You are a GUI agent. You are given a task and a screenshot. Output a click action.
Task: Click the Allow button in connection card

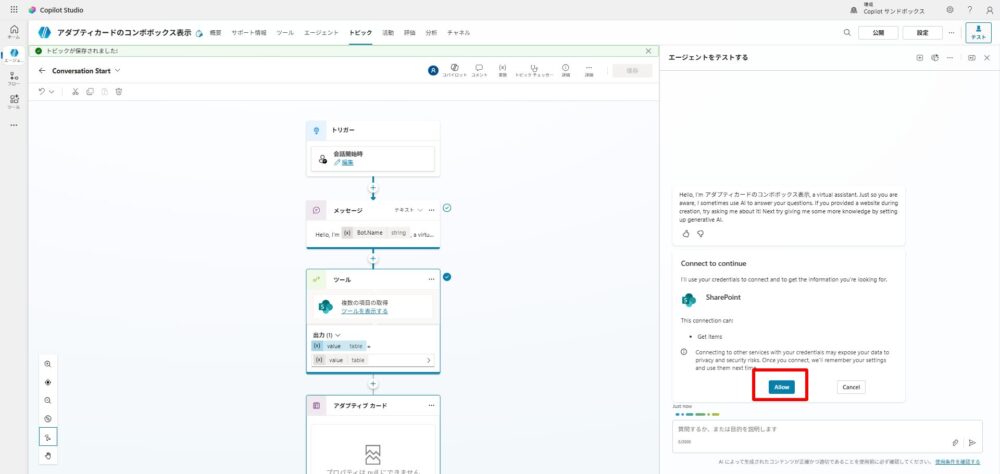point(782,387)
